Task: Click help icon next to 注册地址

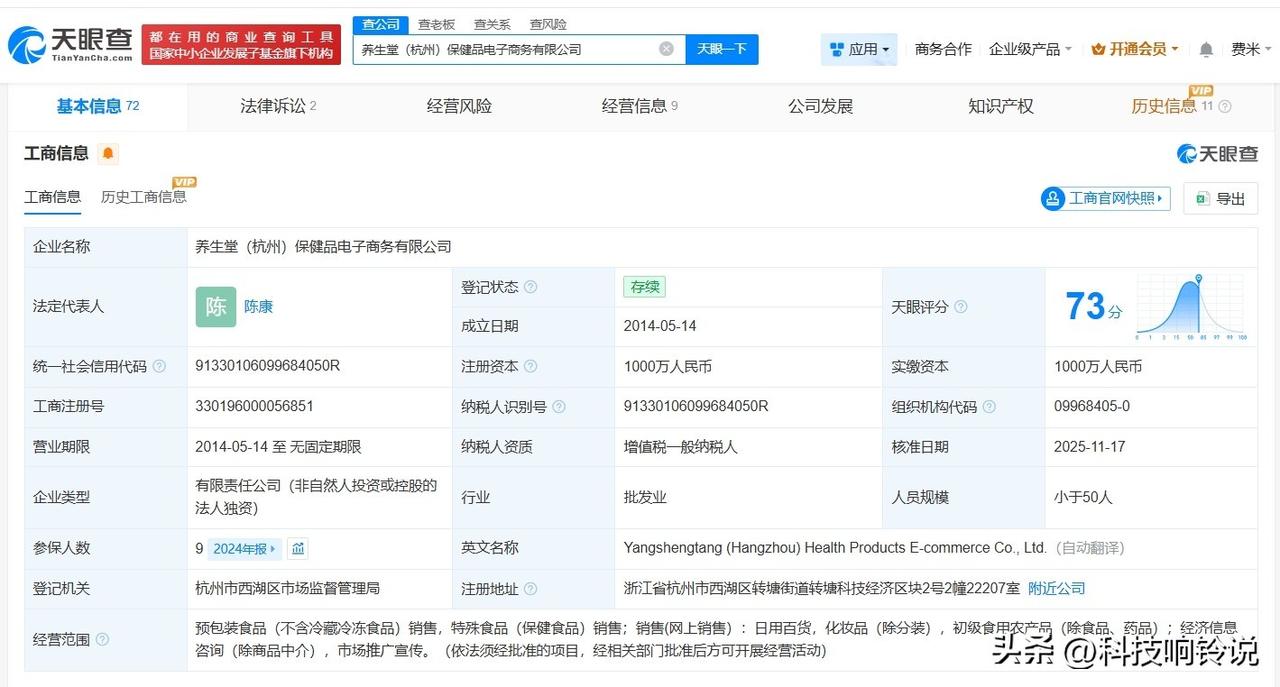Action: point(530,589)
